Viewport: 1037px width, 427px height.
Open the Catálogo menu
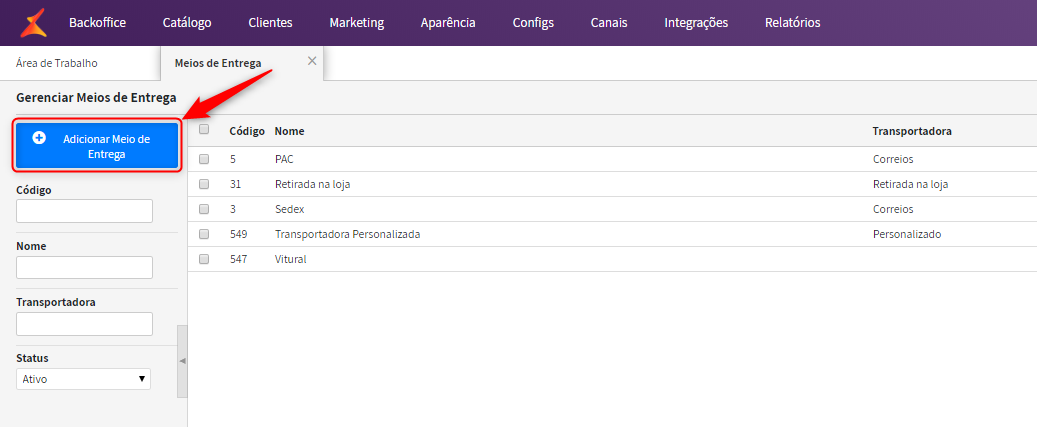(187, 22)
